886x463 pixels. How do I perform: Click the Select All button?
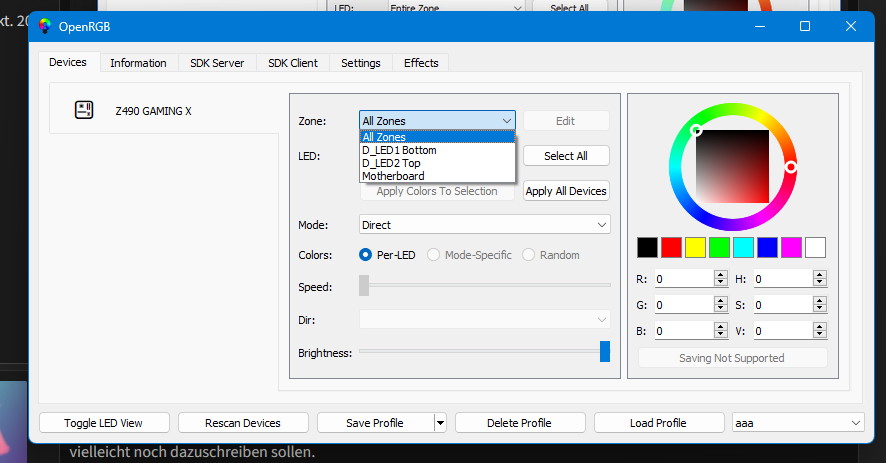point(566,155)
